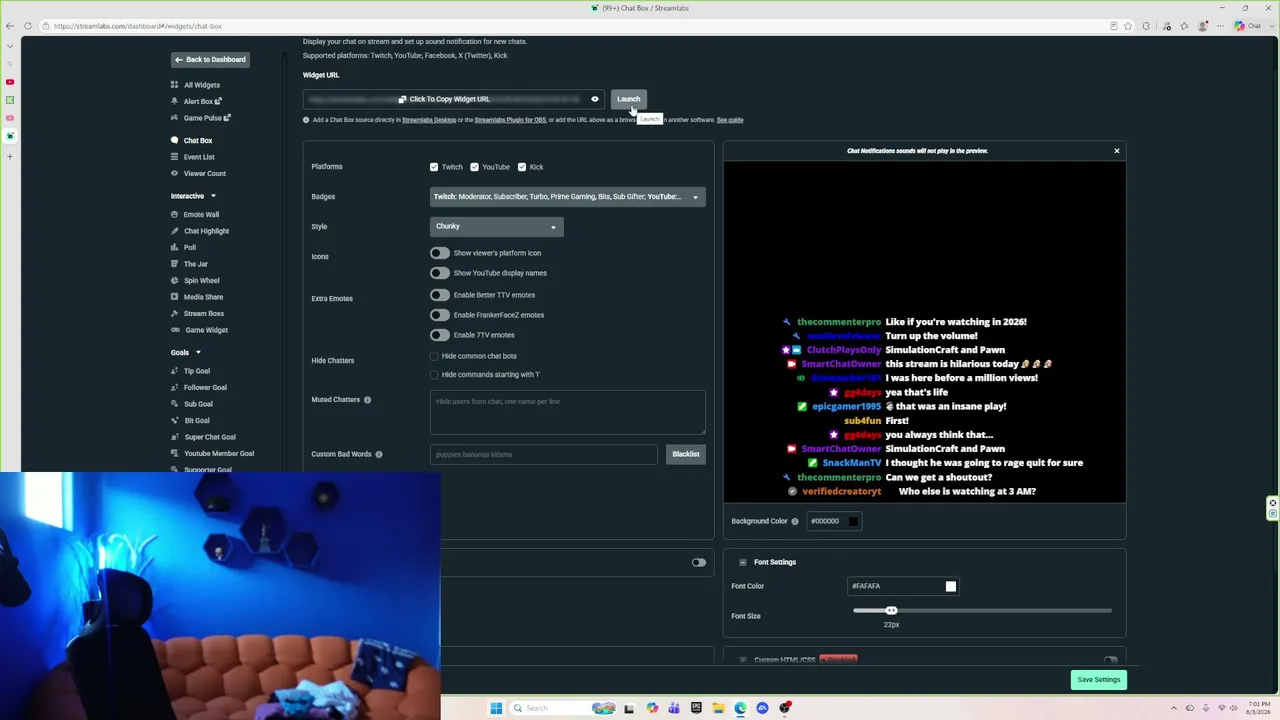1280x720 pixels.
Task: Open Stream Boss widget
Action: [203, 314]
